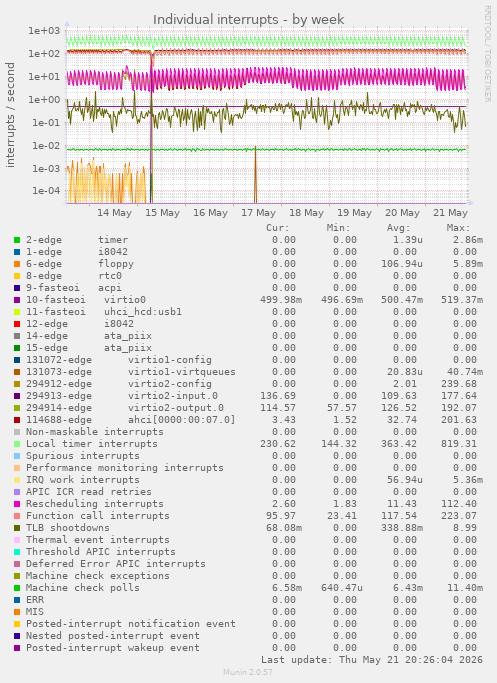Click the TLB shootdowns olive swatch
The height and width of the screenshot is (683, 497).
[17, 528]
